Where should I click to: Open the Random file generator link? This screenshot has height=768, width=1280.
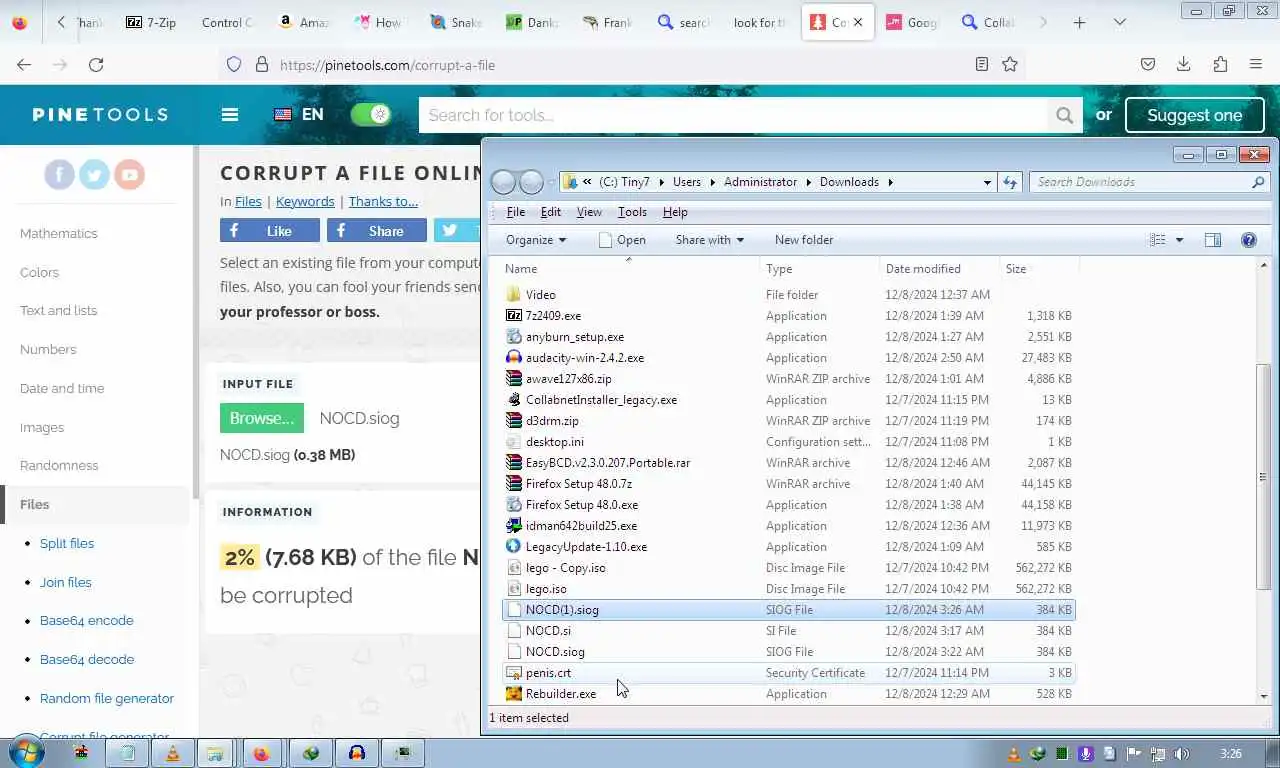107,698
